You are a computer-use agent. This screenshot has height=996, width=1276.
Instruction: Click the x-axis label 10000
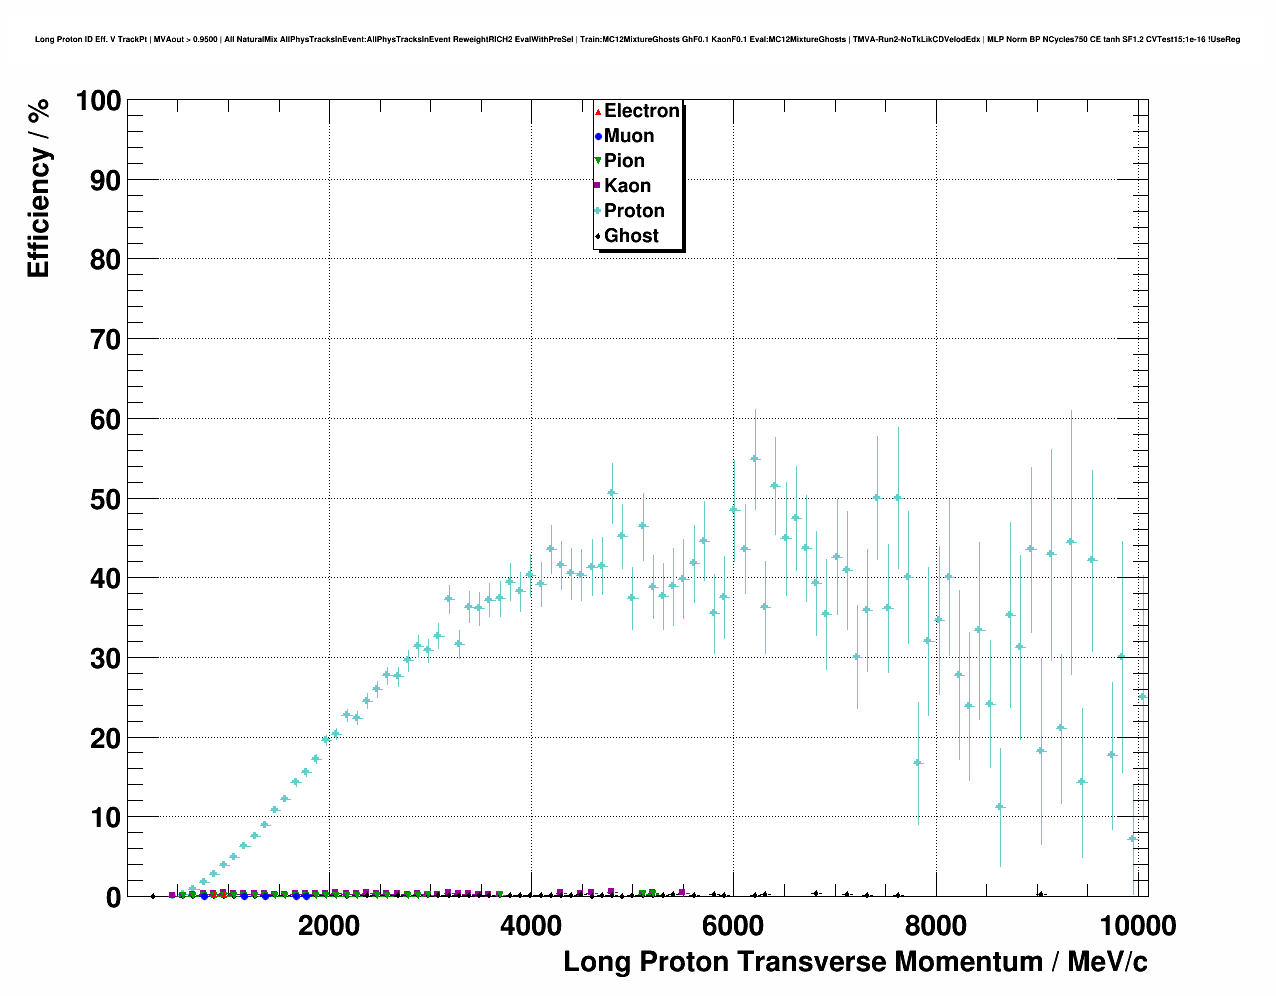[1137, 925]
